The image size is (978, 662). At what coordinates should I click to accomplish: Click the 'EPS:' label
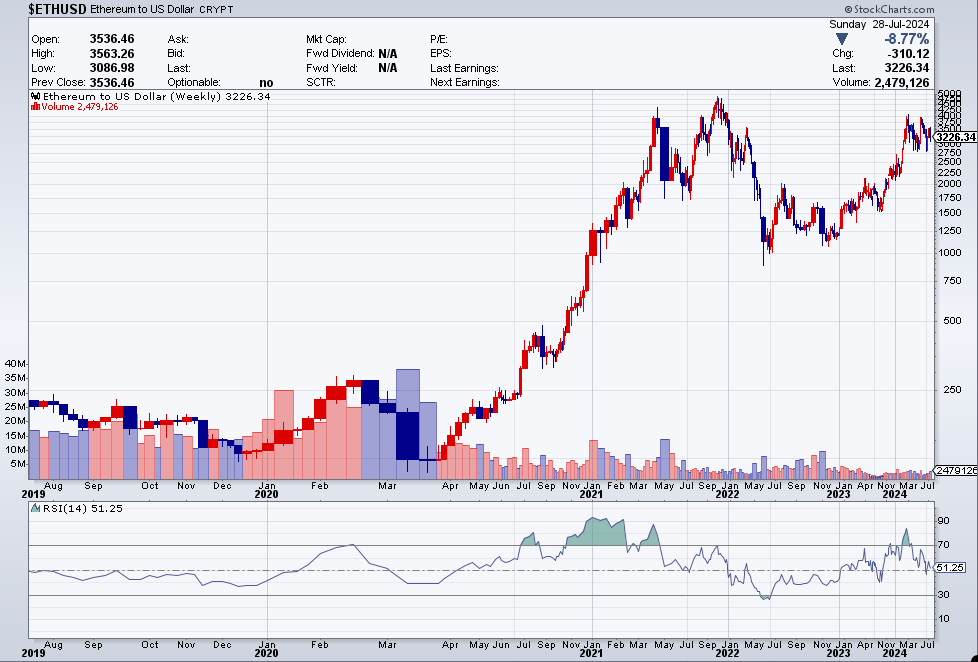coord(440,54)
